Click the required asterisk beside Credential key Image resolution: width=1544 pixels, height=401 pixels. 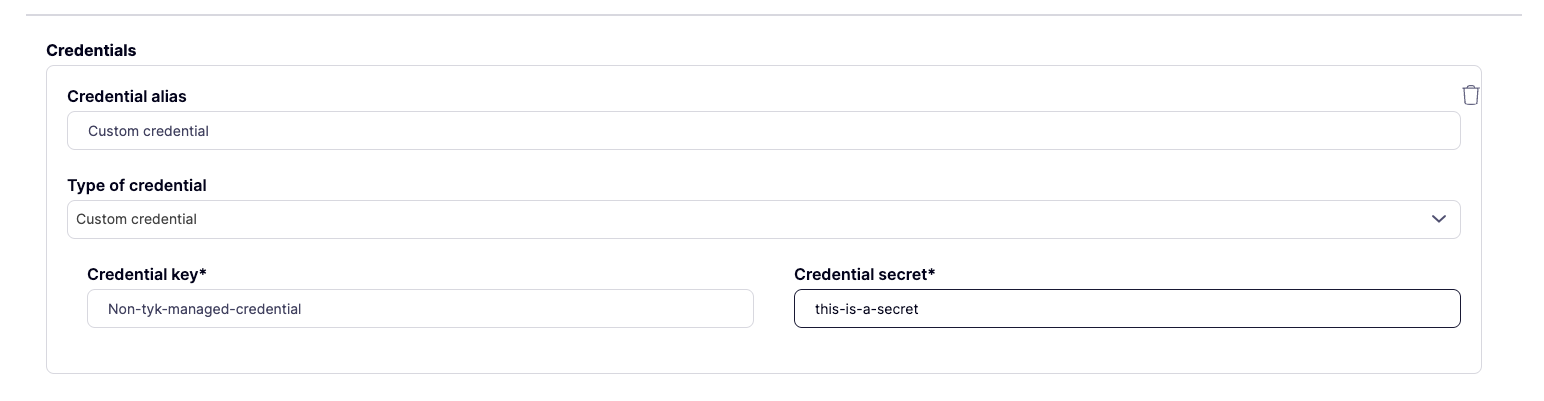203,273
